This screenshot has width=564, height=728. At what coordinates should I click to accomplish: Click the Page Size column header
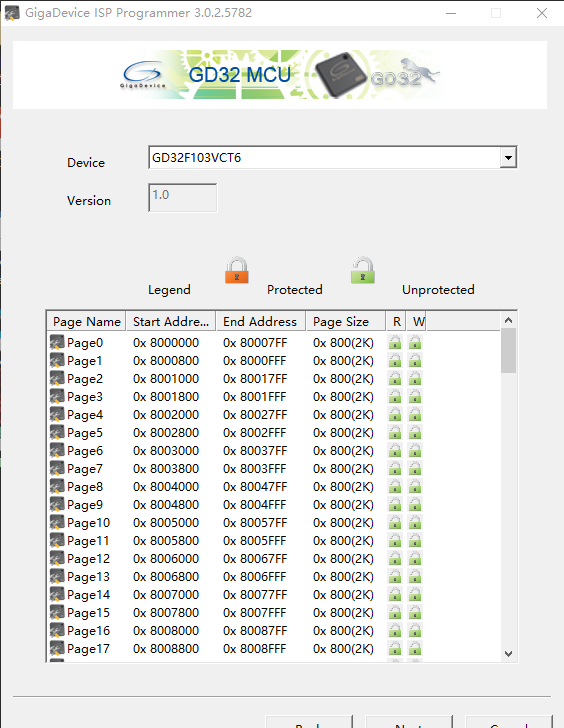point(346,321)
